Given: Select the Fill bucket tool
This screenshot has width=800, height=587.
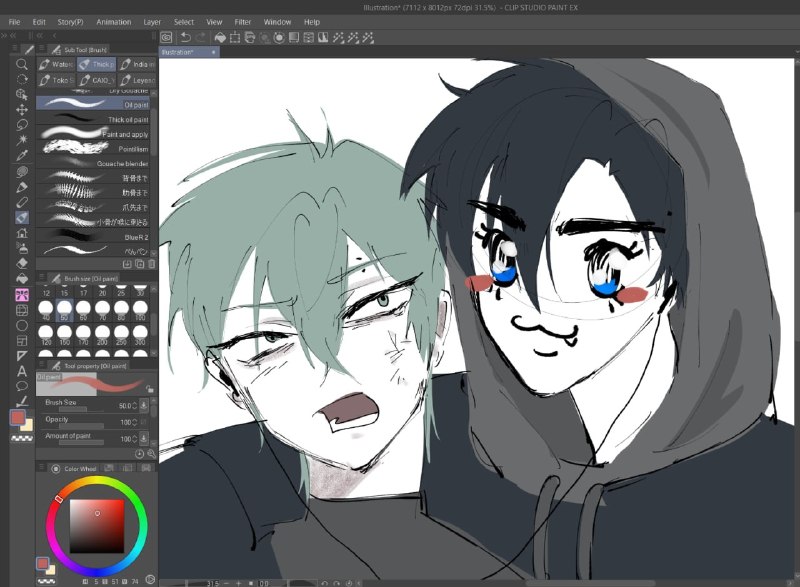Looking at the screenshot, I should 21,279.
